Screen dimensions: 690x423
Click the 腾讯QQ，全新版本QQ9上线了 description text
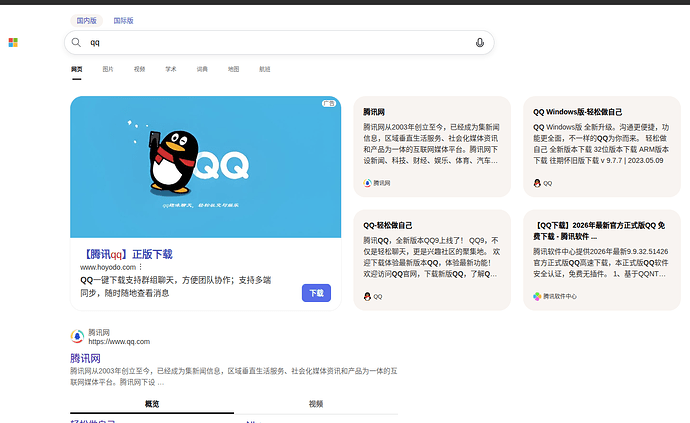[431, 257]
